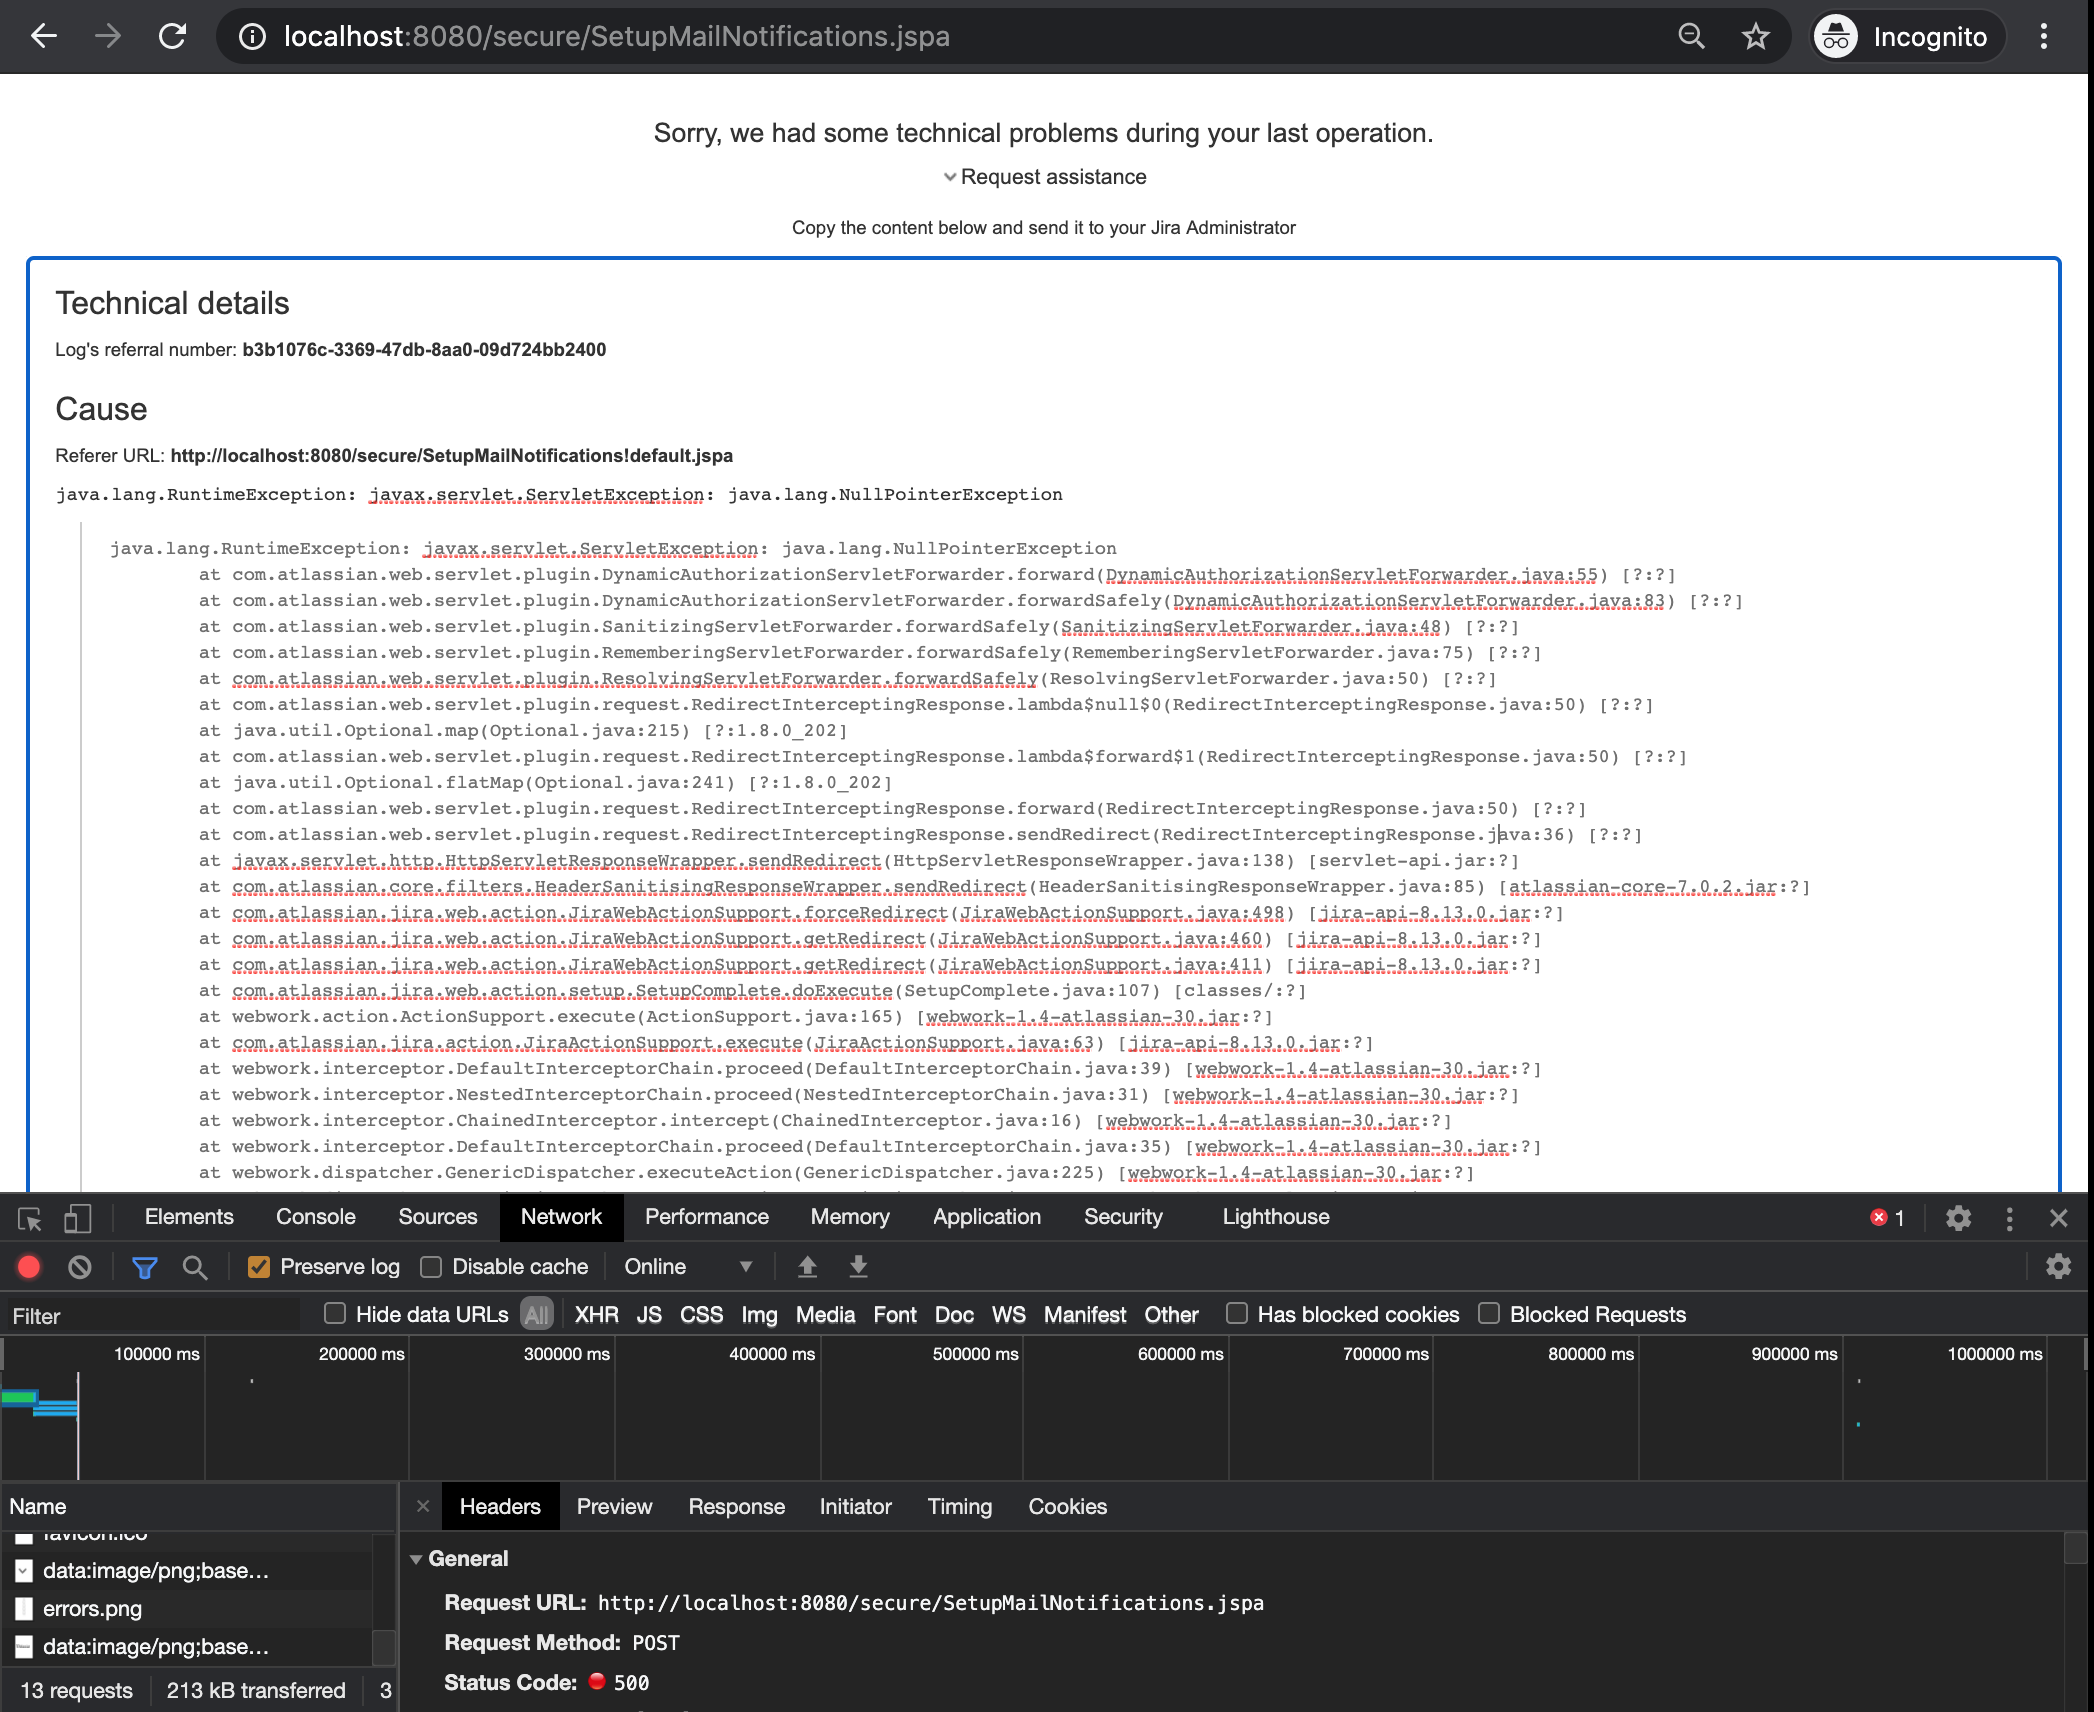Image resolution: width=2094 pixels, height=1712 pixels.
Task: Clear the network log
Action: pyautogui.click(x=80, y=1267)
